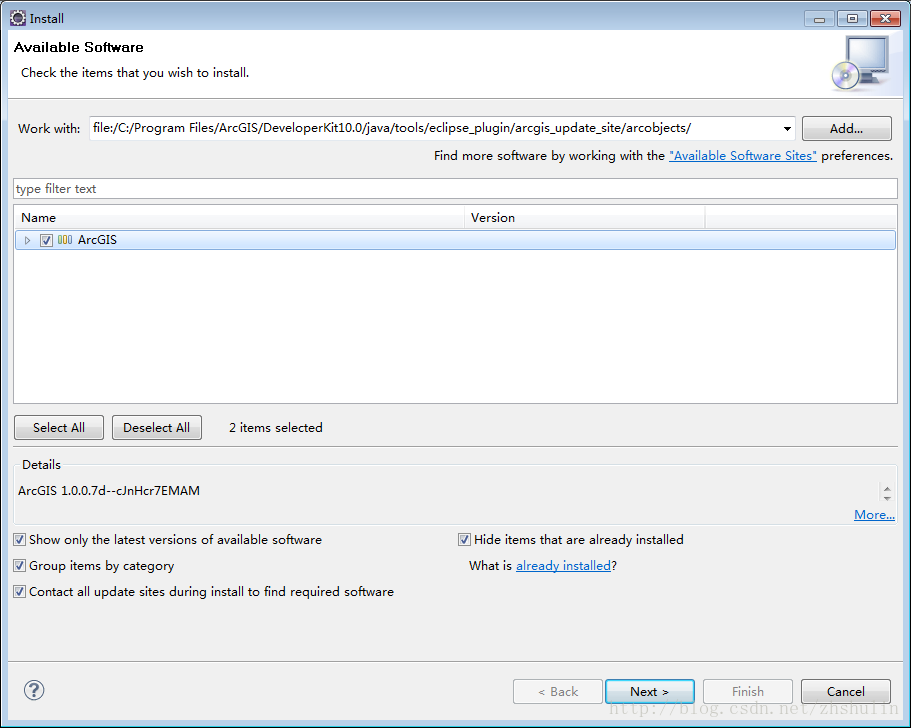The width and height of the screenshot is (911, 728).
Task: Click the ArcGIS category icon
Action: tap(65, 240)
